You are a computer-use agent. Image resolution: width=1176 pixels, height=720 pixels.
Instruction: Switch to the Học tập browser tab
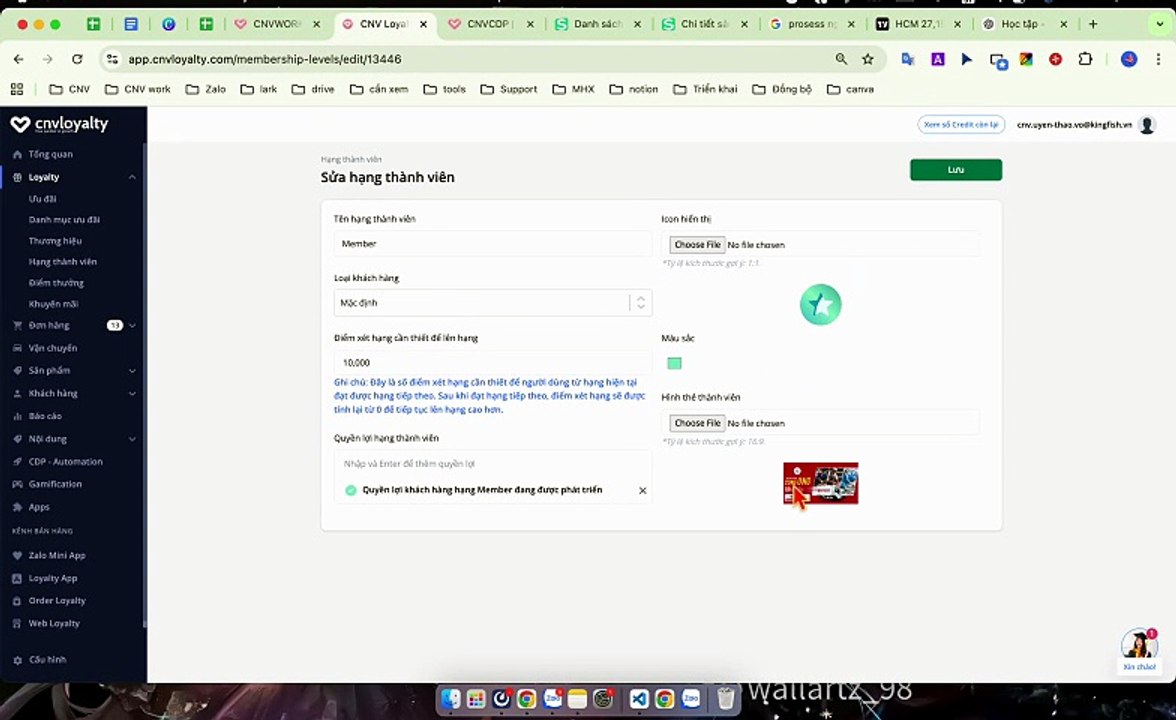(x=1026, y=24)
